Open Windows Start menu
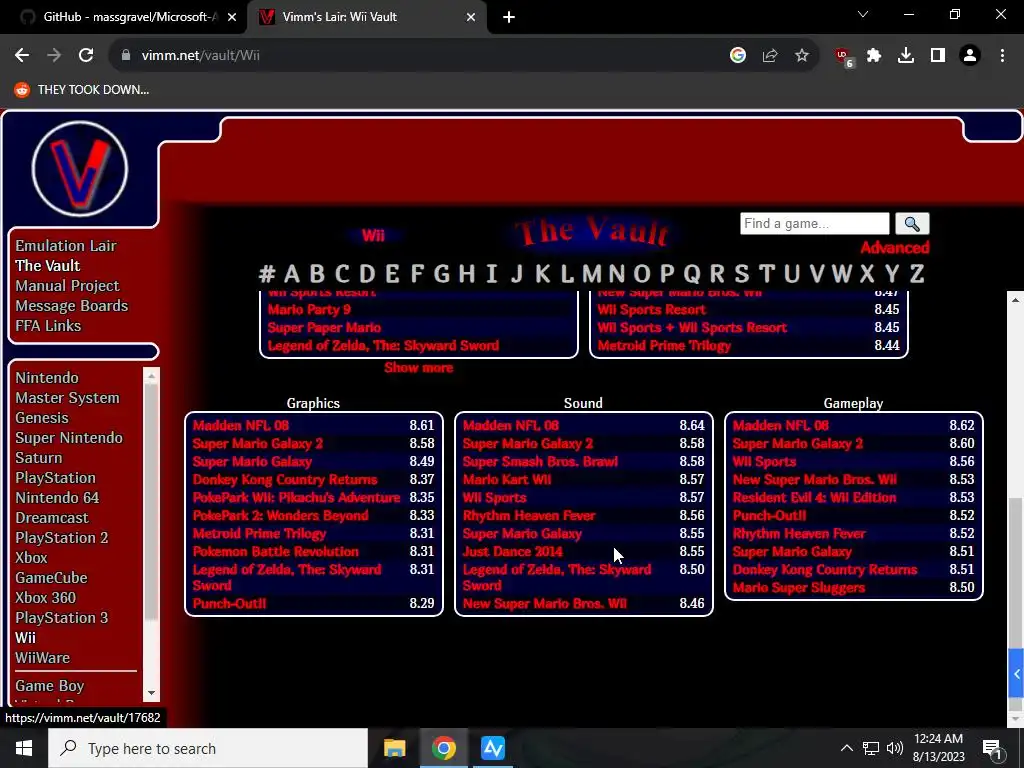The height and width of the screenshot is (768, 1024). [x=24, y=748]
